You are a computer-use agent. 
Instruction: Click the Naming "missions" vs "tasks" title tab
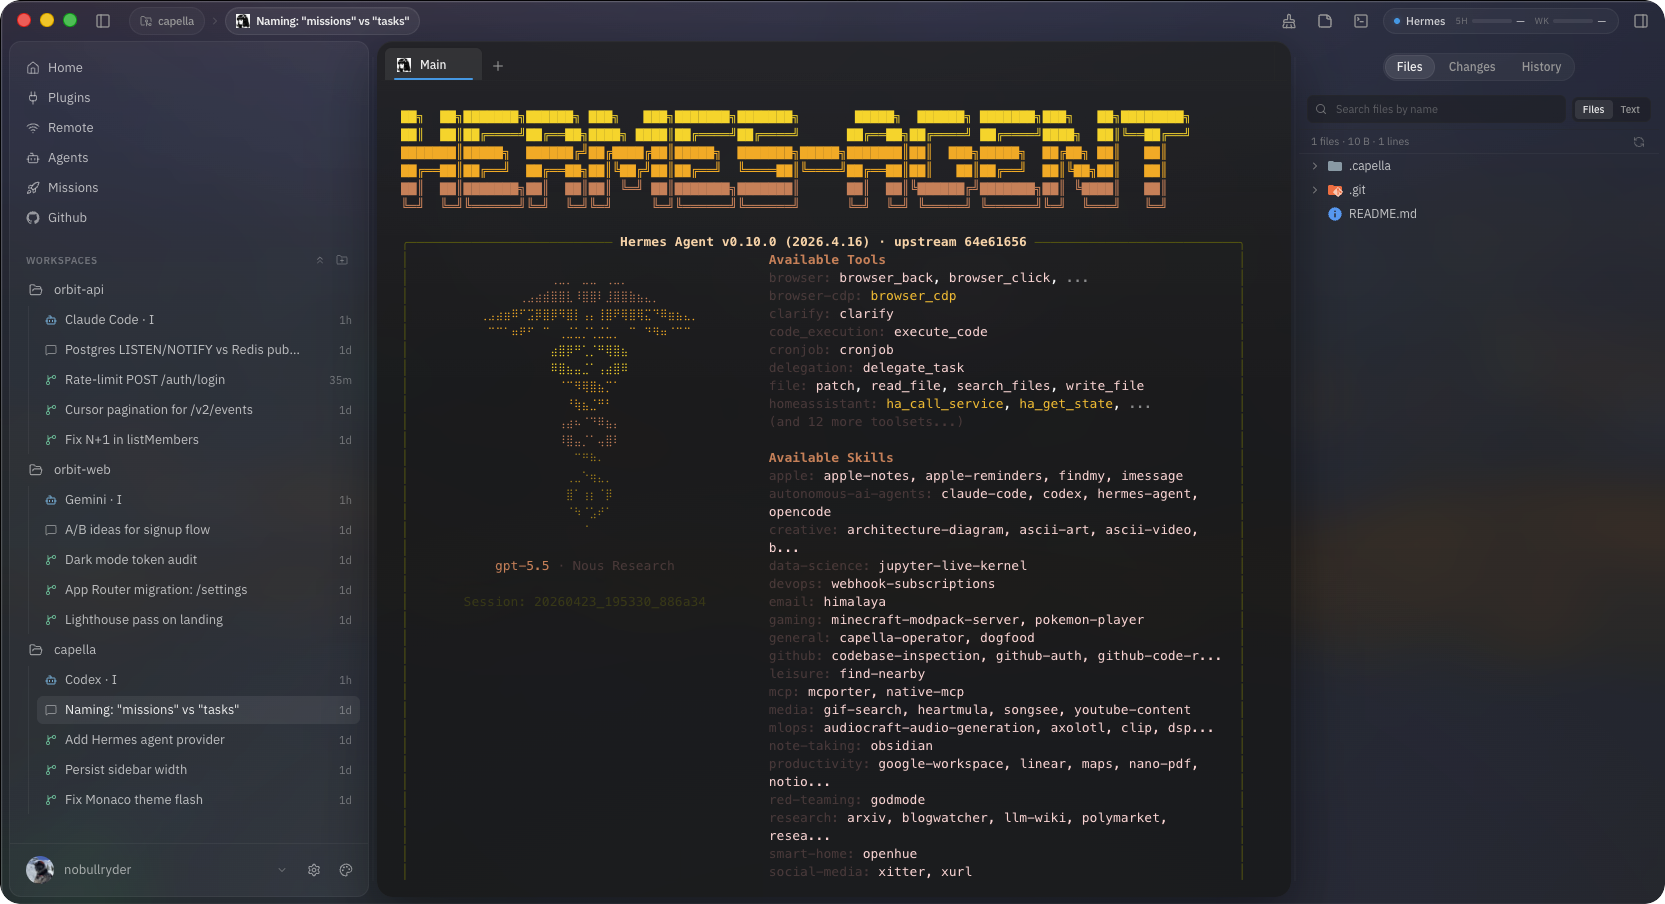[x=322, y=21]
